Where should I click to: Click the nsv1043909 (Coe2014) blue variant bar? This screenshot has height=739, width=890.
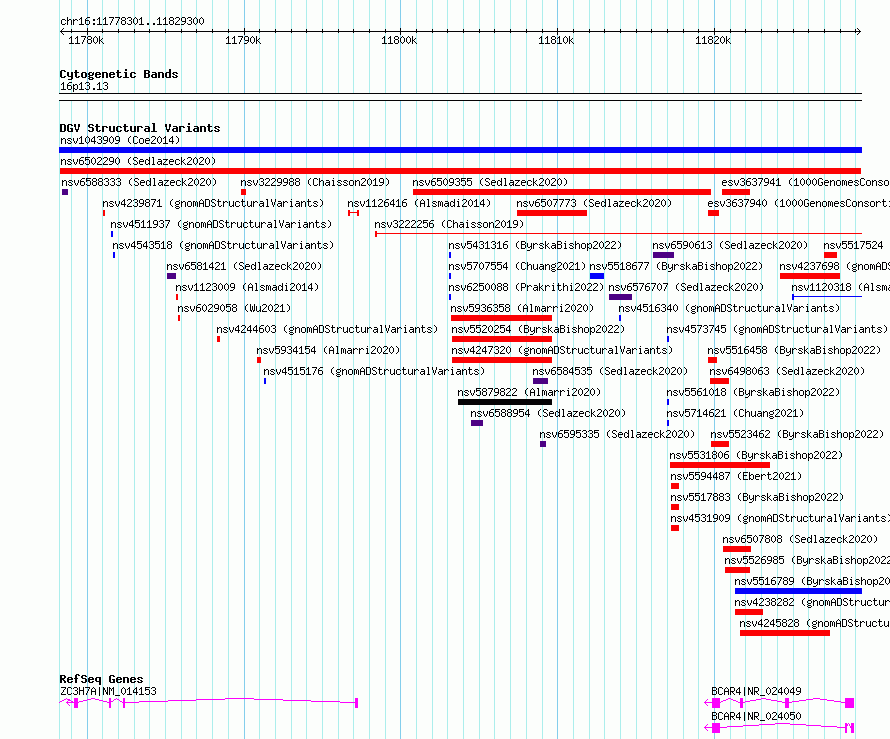click(x=460, y=150)
